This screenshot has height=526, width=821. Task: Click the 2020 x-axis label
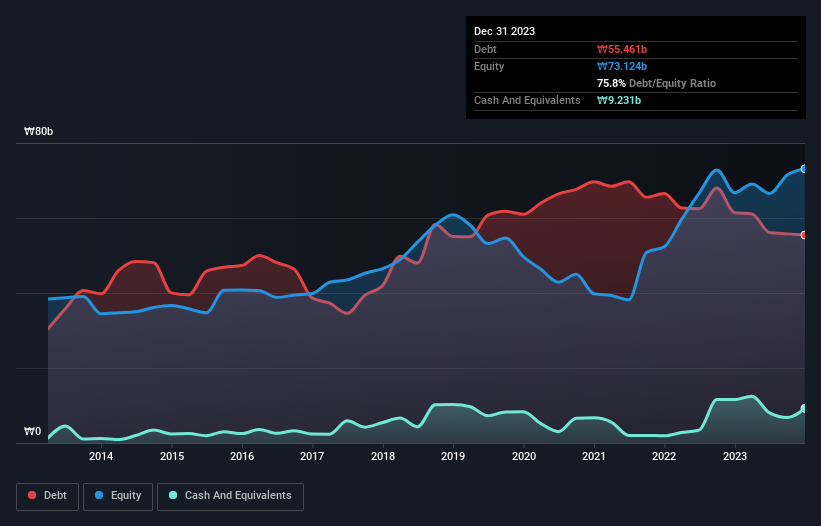point(524,456)
